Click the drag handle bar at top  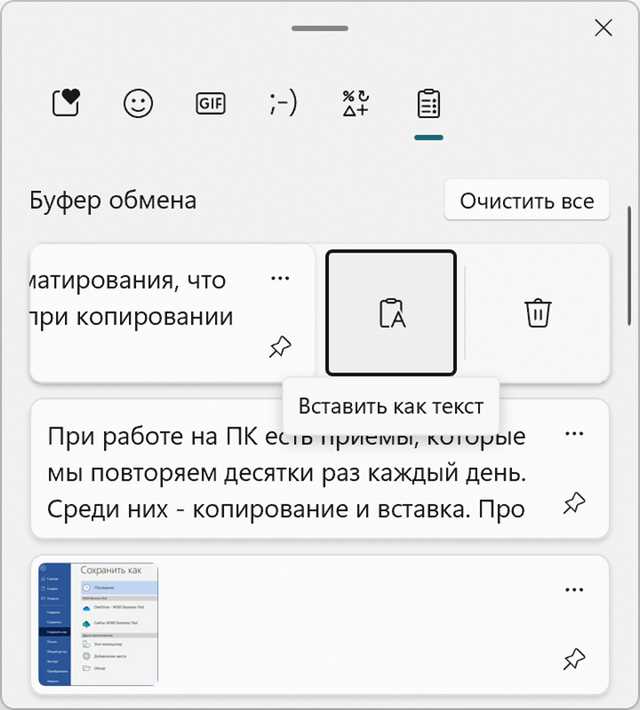coord(320,28)
